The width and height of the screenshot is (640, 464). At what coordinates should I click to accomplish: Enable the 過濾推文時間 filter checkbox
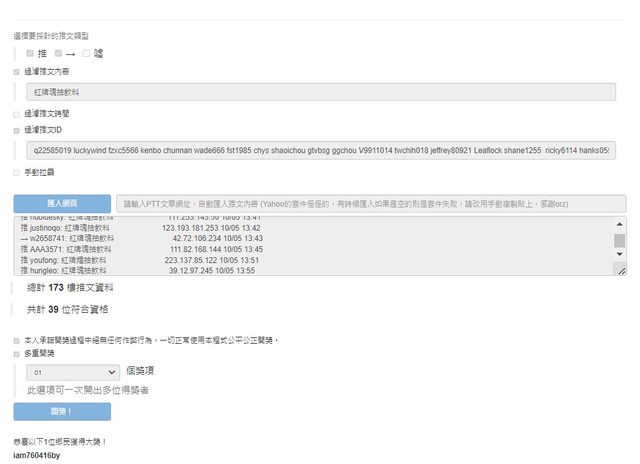point(17,114)
